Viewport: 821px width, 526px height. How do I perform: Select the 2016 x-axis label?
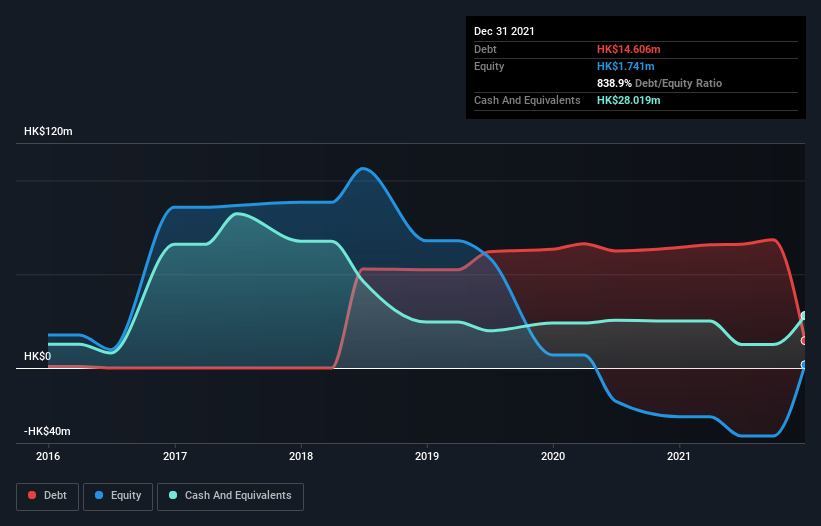point(48,456)
